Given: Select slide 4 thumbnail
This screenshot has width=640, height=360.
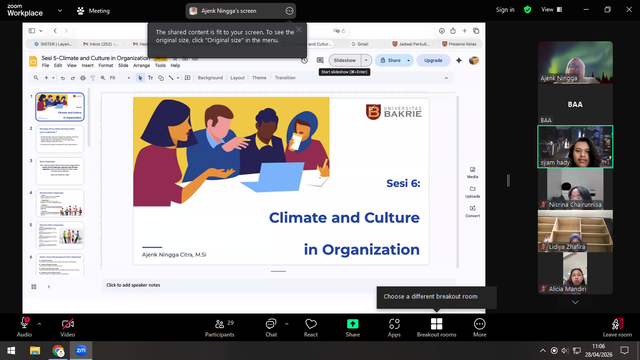Looking at the screenshot, I should click(x=60, y=203).
